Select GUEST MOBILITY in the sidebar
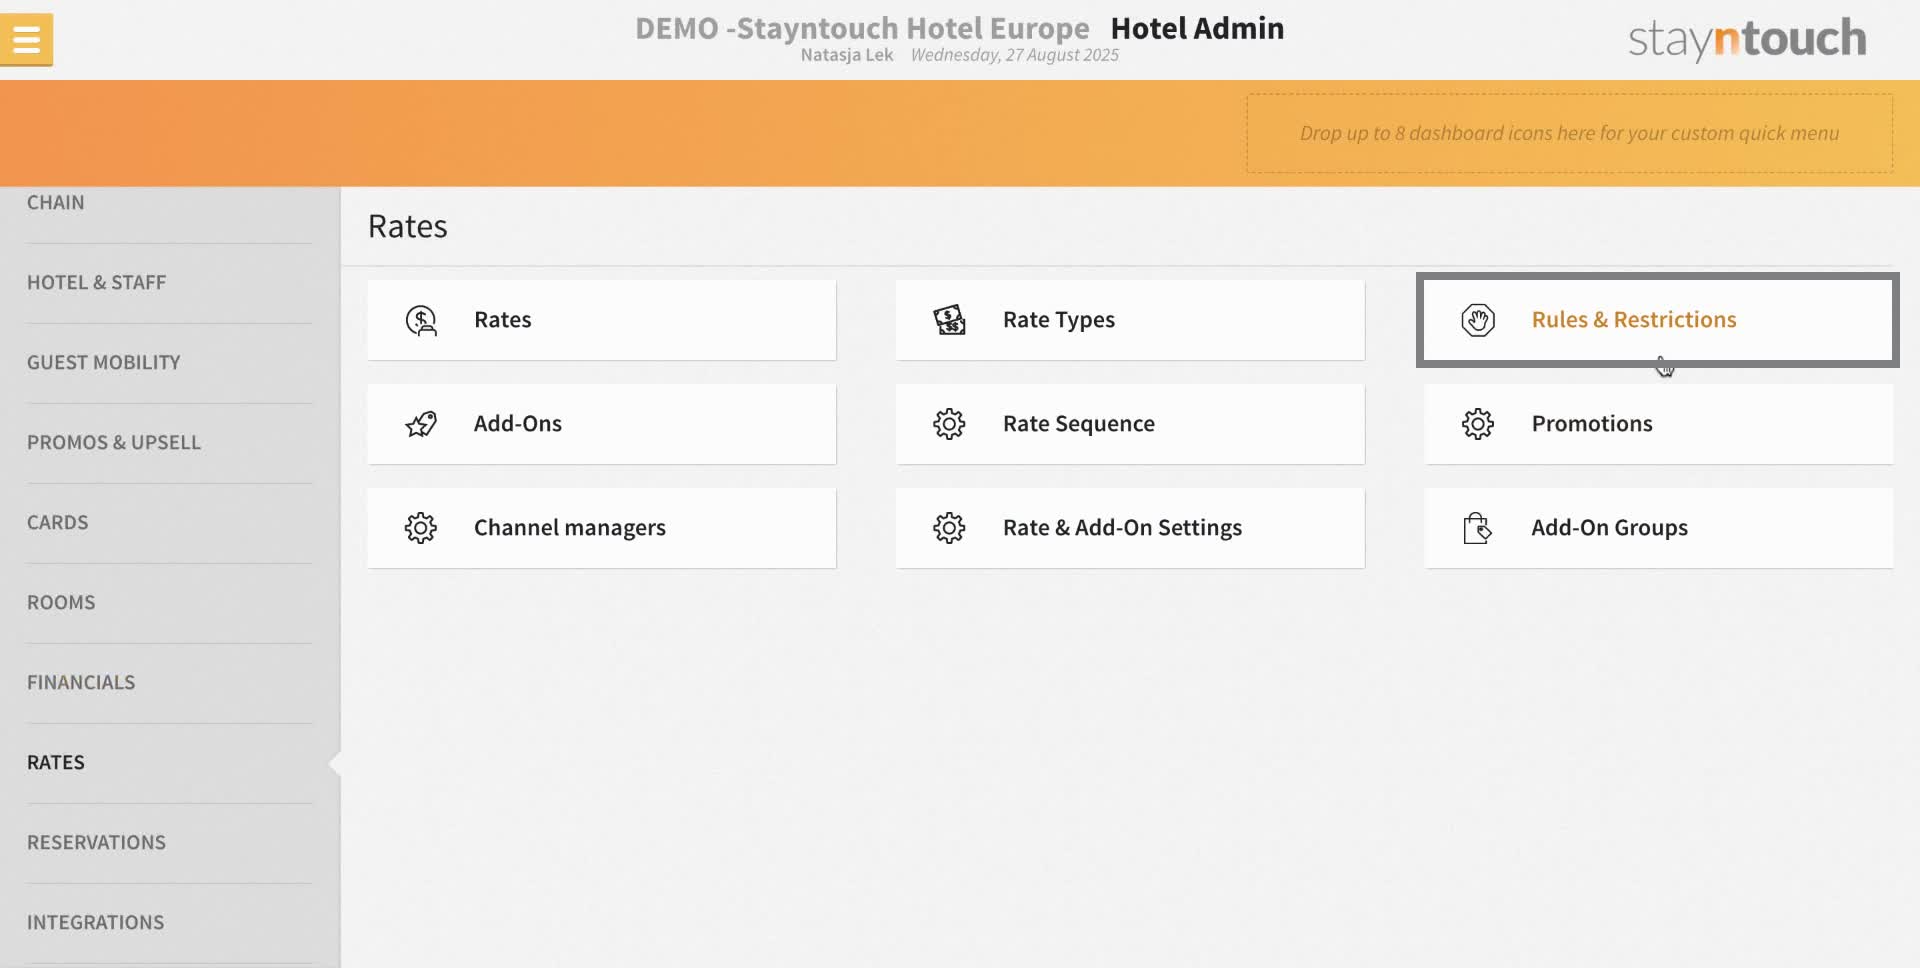The image size is (1920, 968). (x=170, y=363)
